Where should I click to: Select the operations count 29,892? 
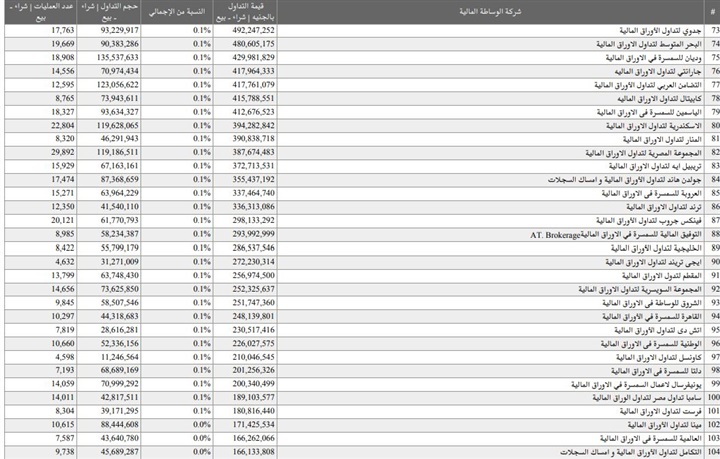[x=62, y=152]
